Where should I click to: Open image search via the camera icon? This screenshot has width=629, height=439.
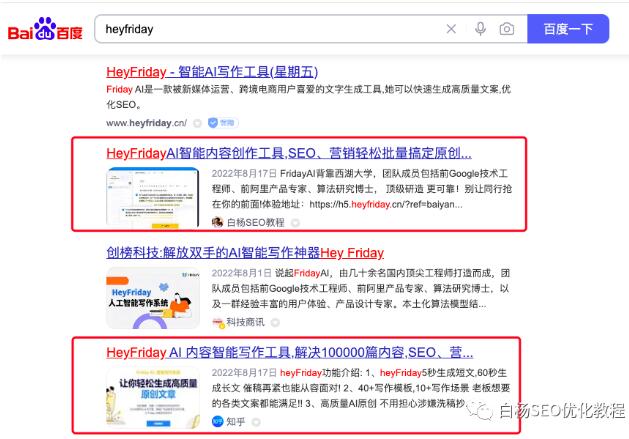click(x=507, y=29)
